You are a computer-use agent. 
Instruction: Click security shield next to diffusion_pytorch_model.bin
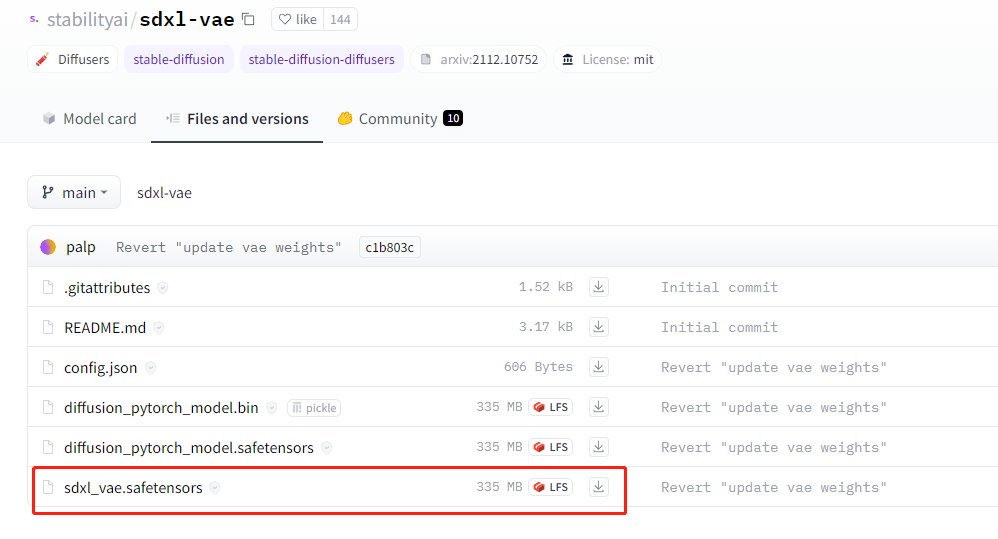[272, 408]
